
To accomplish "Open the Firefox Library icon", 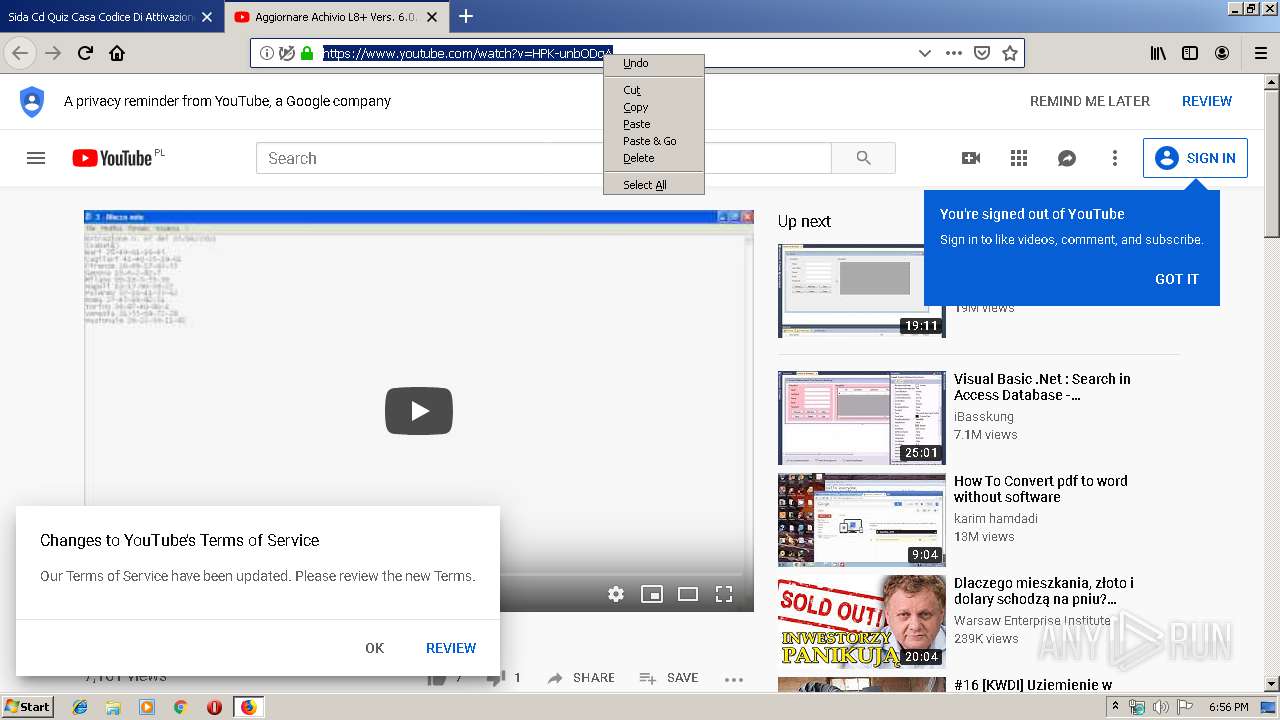I will 1158,53.
